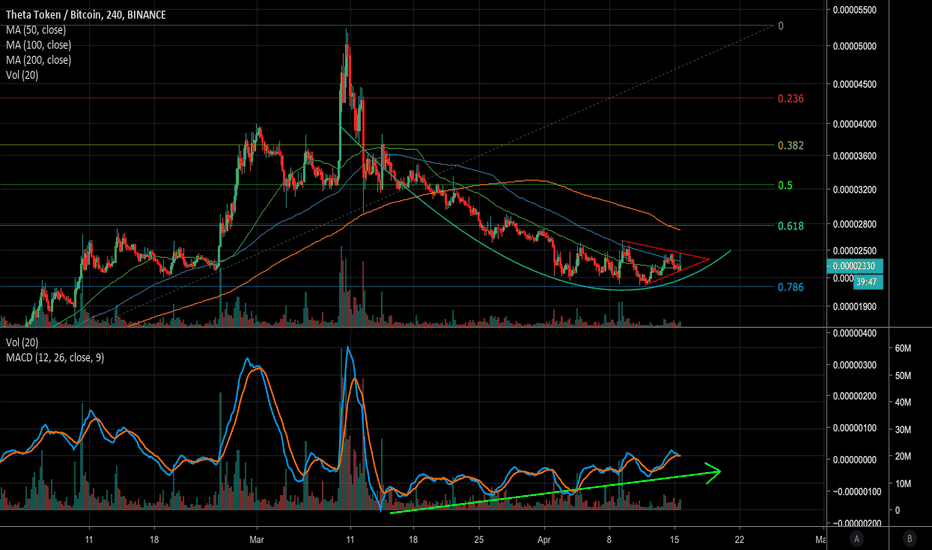
Task: Click price axis value 0.00001900
Action: [x=854, y=307]
